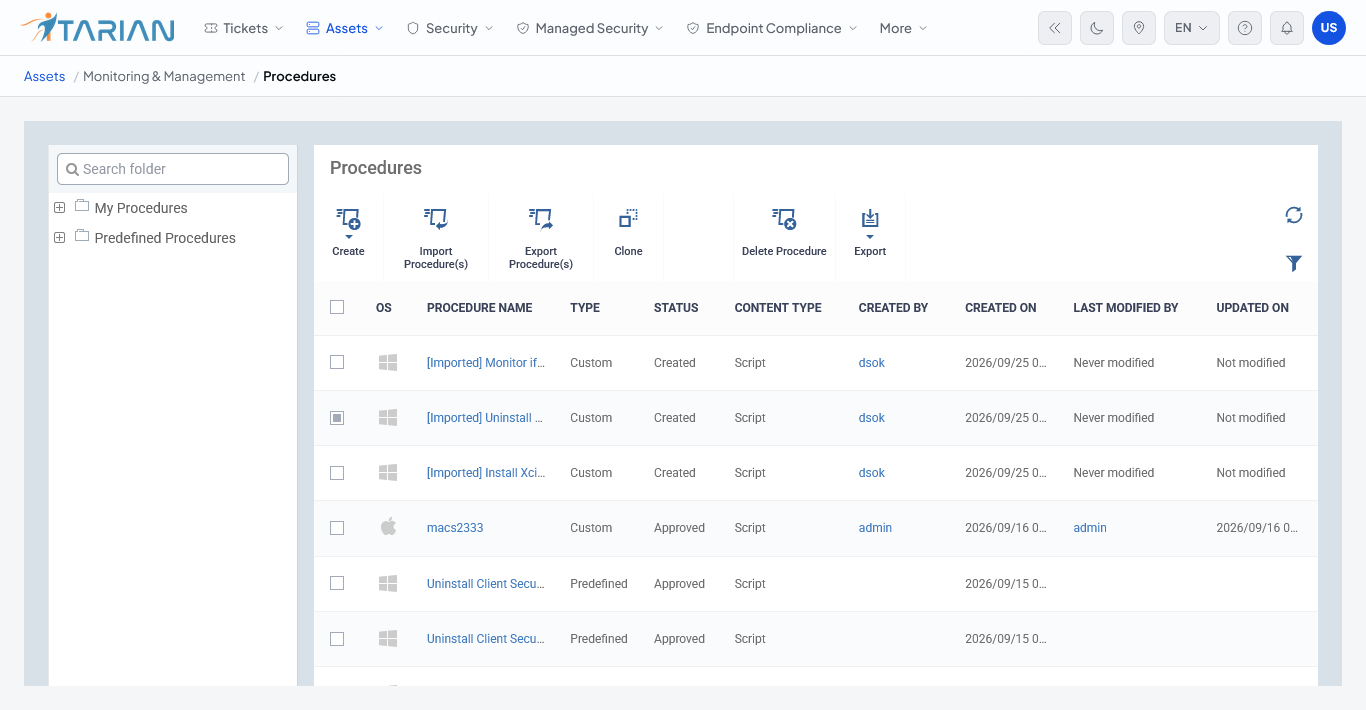Image resolution: width=1366 pixels, height=710 pixels.
Task: Click the Delete Procedure icon
Action: 784,218
